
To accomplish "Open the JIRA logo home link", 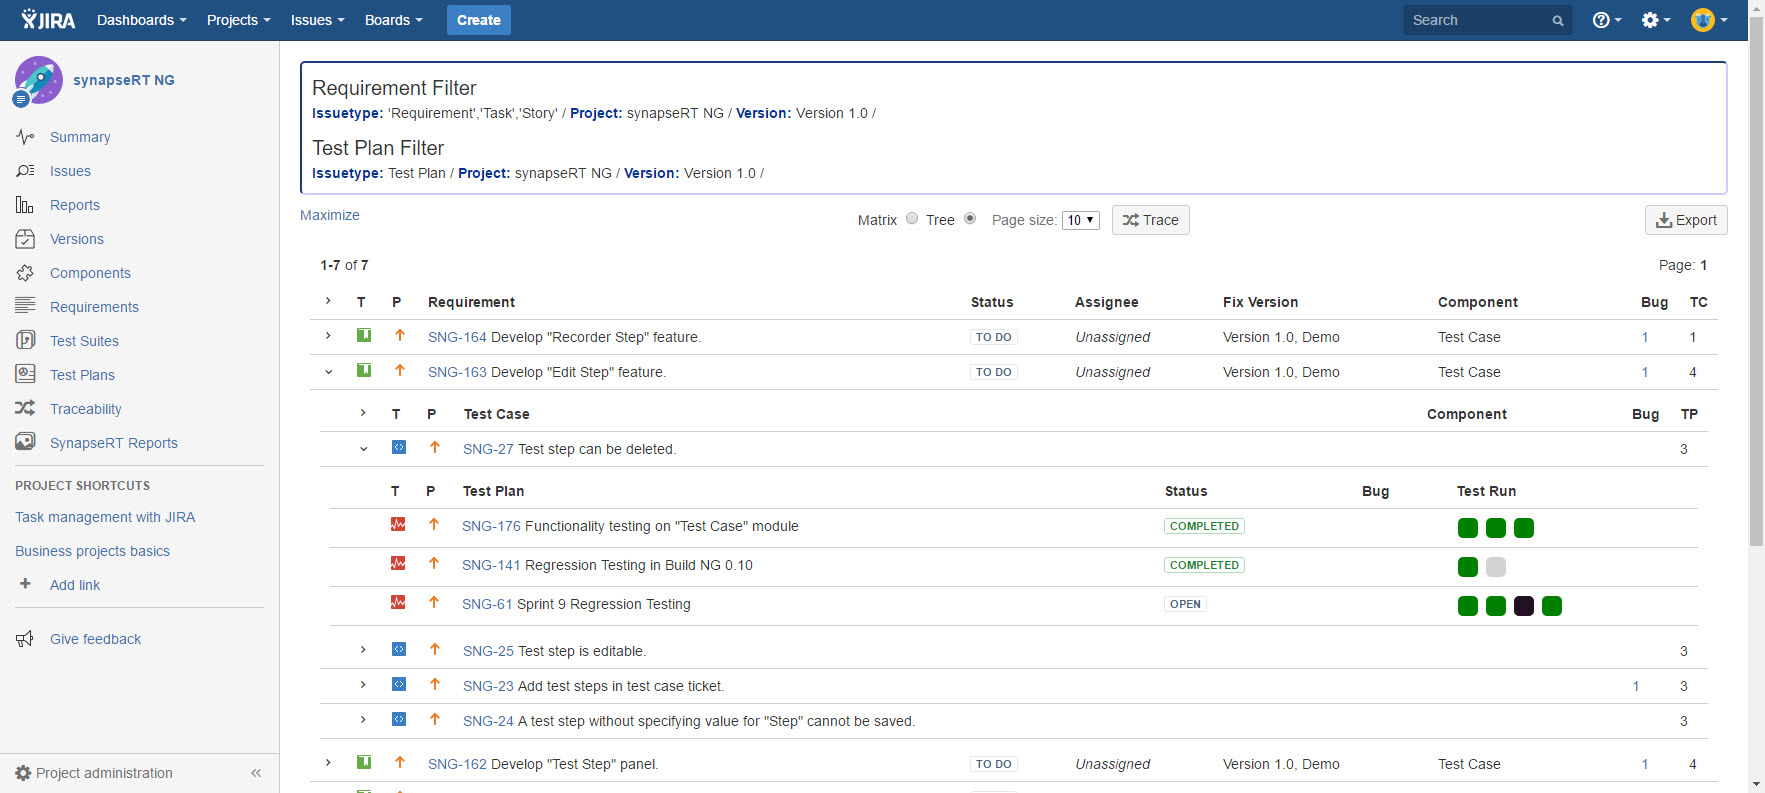I will (48, 20).
